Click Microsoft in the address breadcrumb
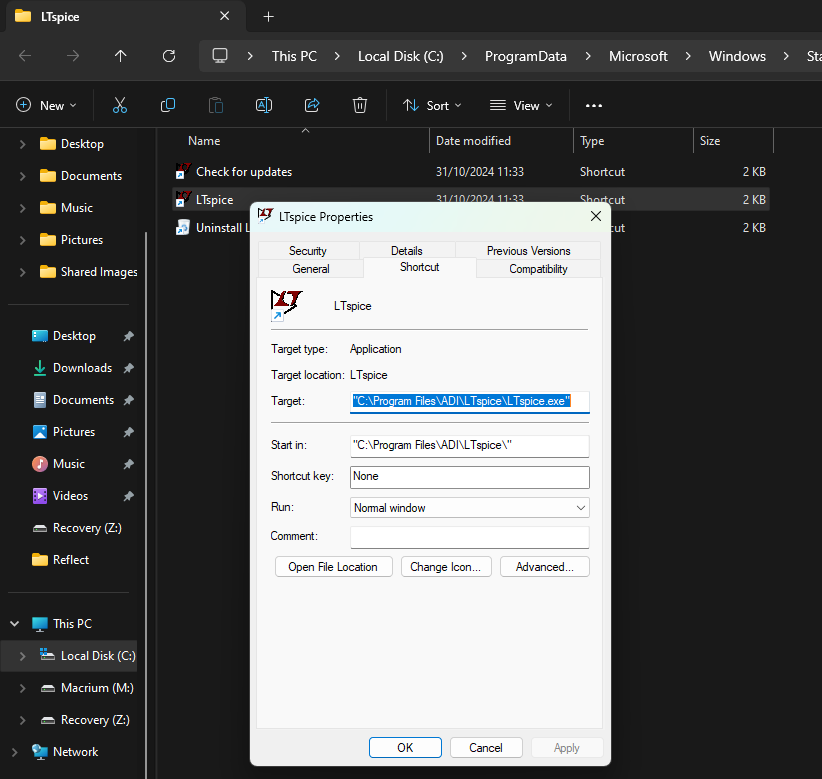The image size is (822, 779). pyautogui.click(x=638, y=56)
